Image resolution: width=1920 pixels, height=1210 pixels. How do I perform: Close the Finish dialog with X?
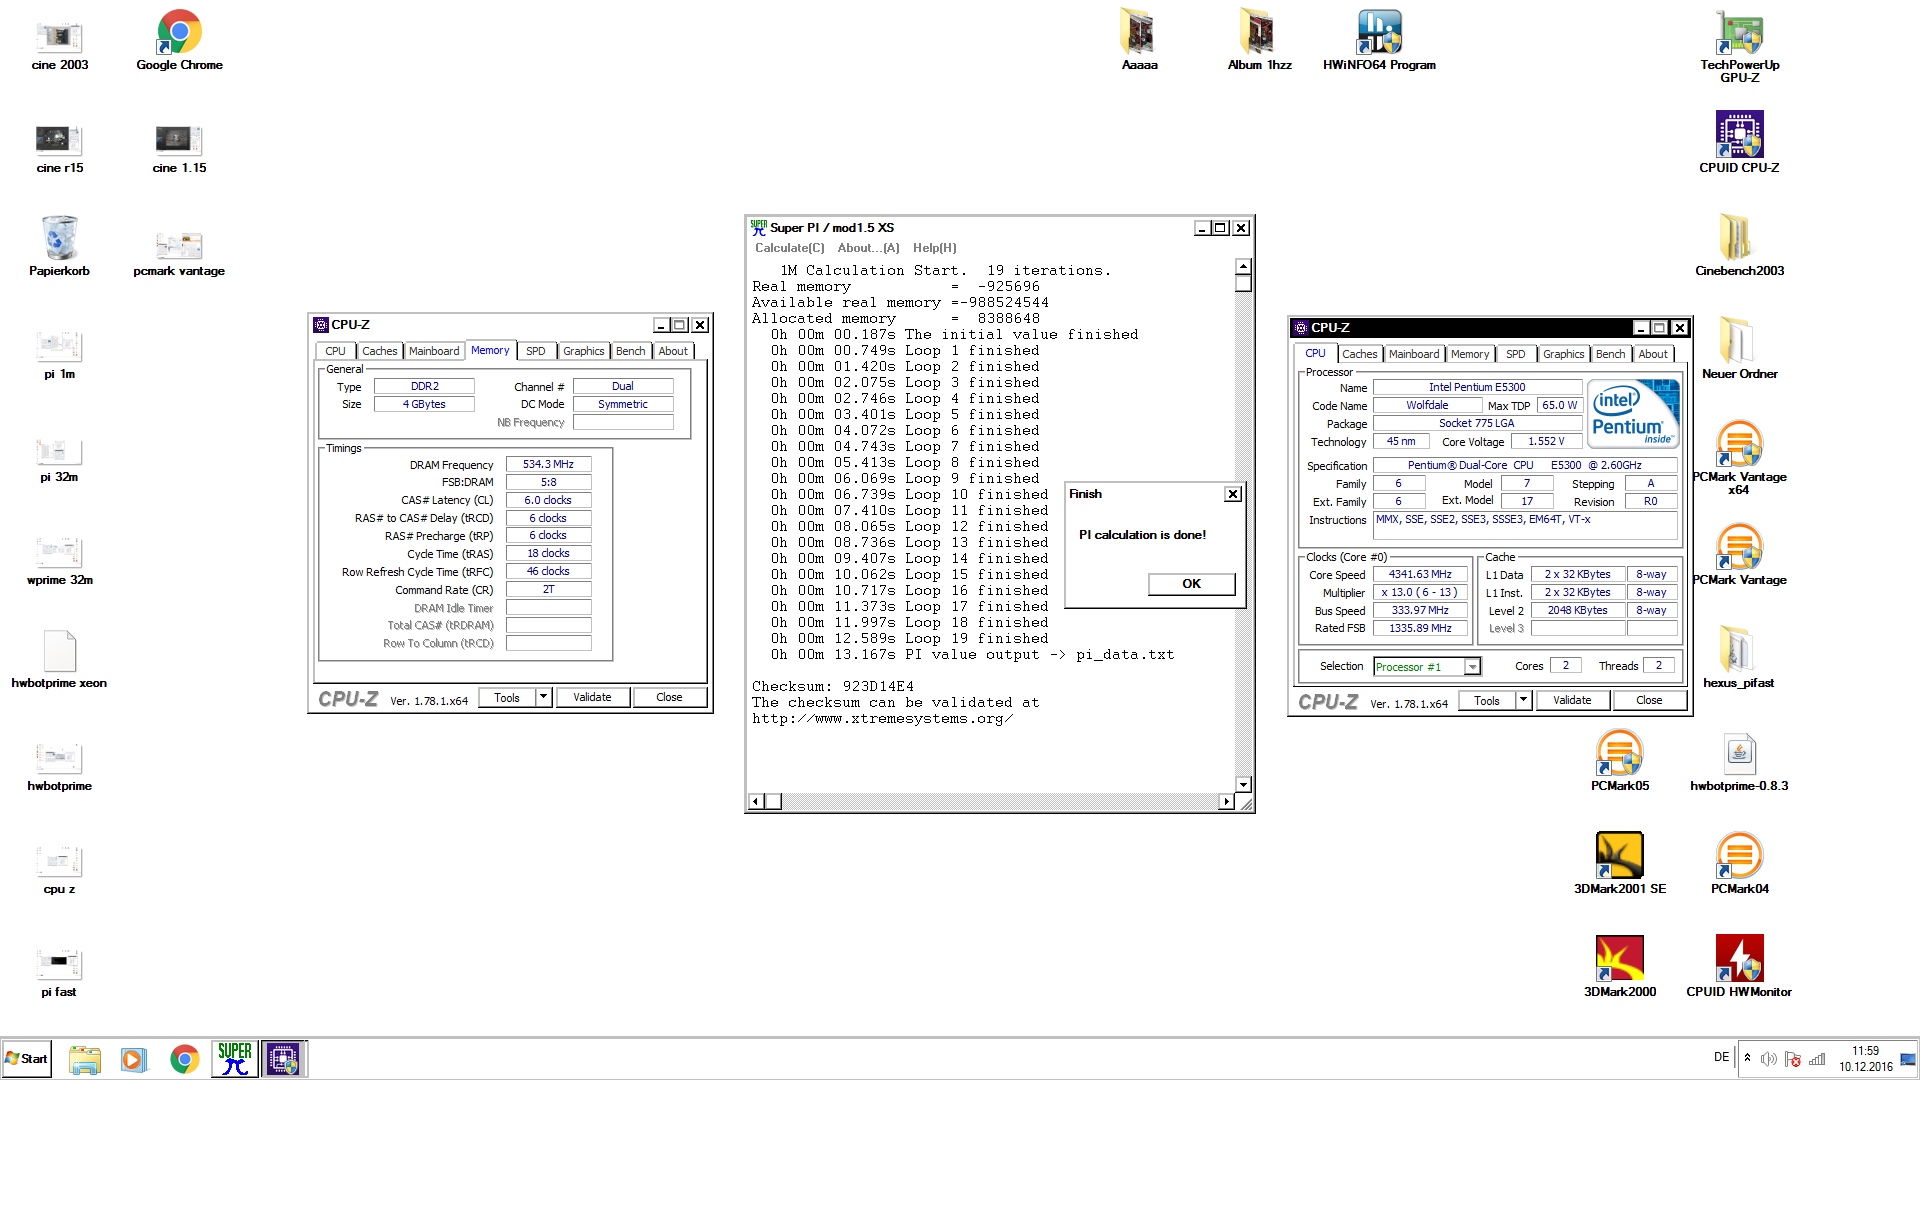pyautogui.click(x=1233, y=494)
